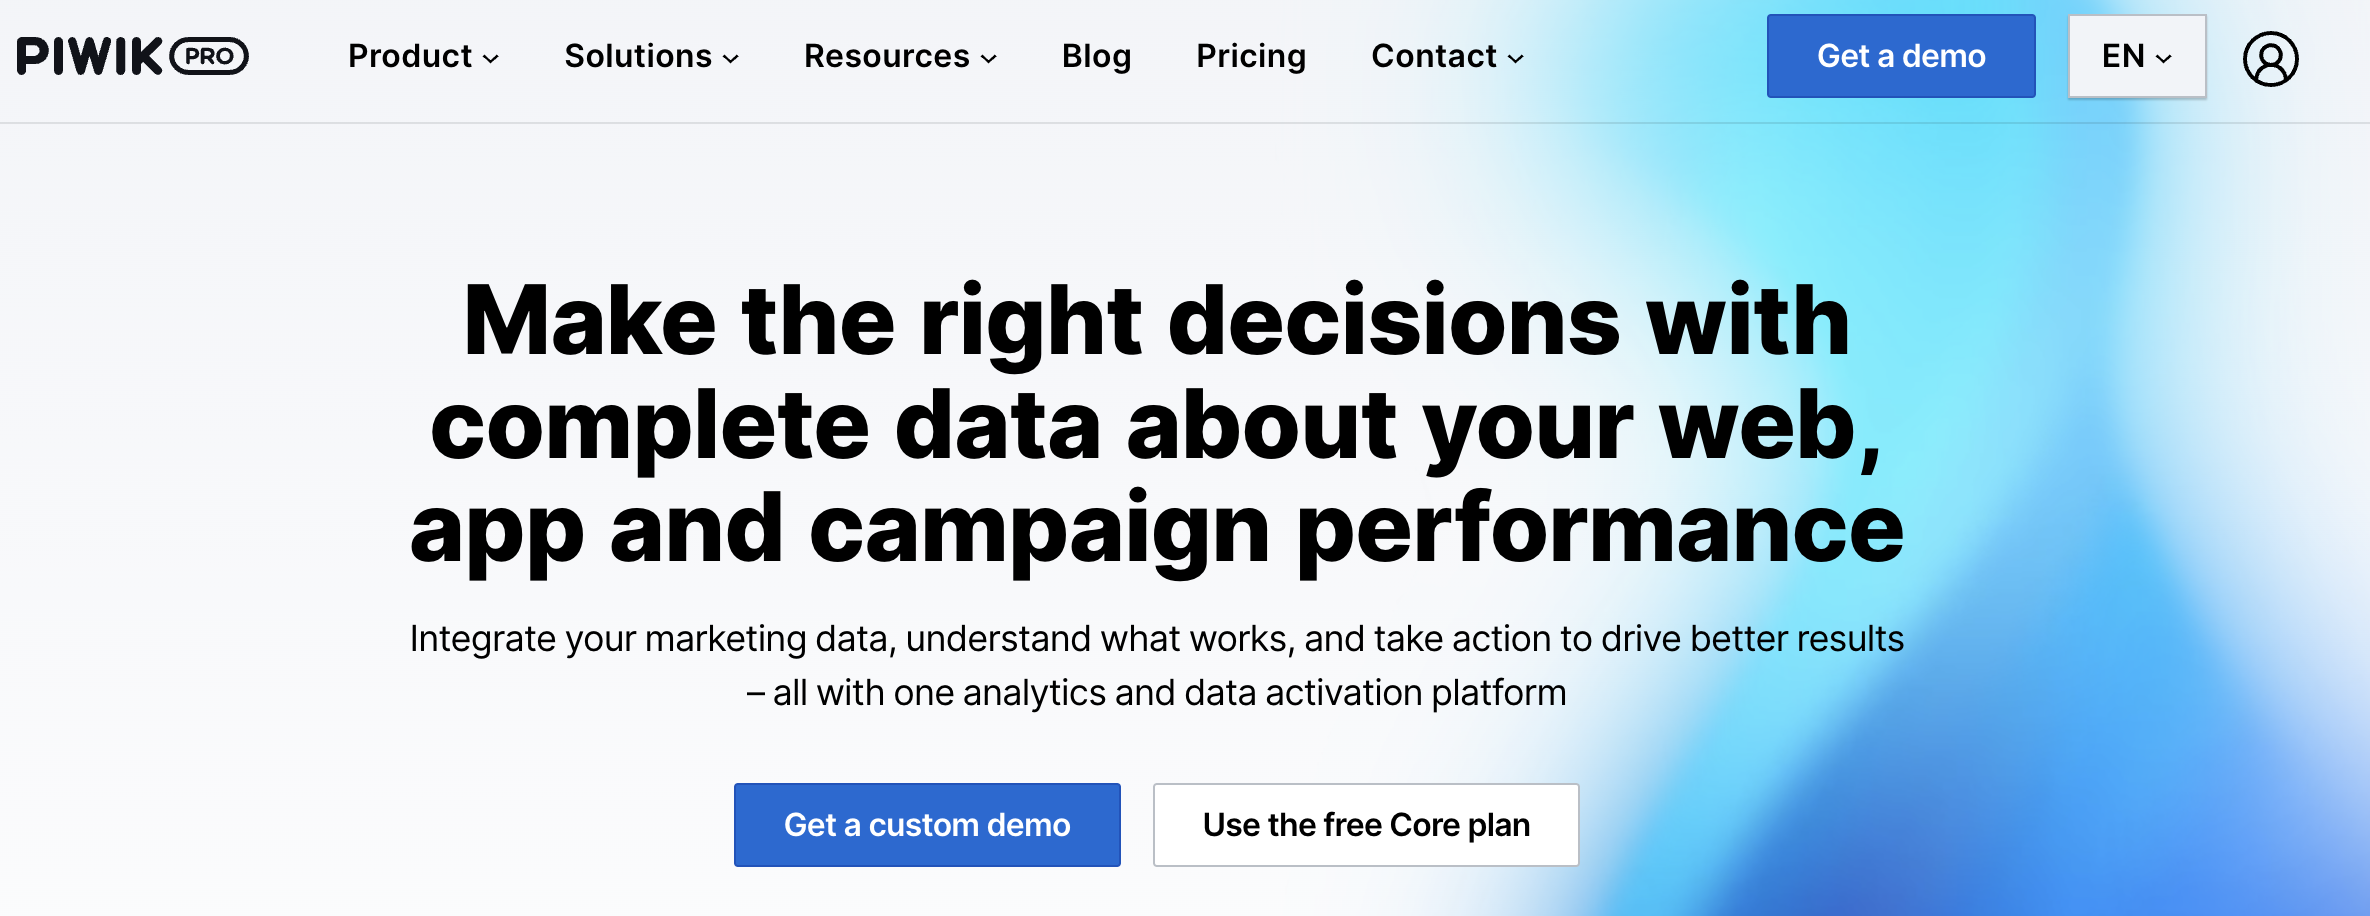Open the EN language selector
This screenshot has width=2370, height=916.
coord(2135,57)
